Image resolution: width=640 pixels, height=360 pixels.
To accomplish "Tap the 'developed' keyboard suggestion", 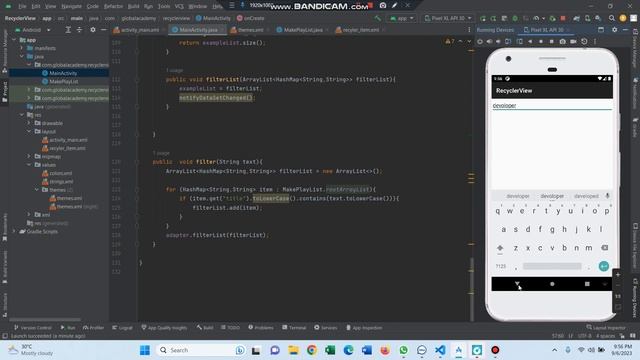I will tap(586, 196).
